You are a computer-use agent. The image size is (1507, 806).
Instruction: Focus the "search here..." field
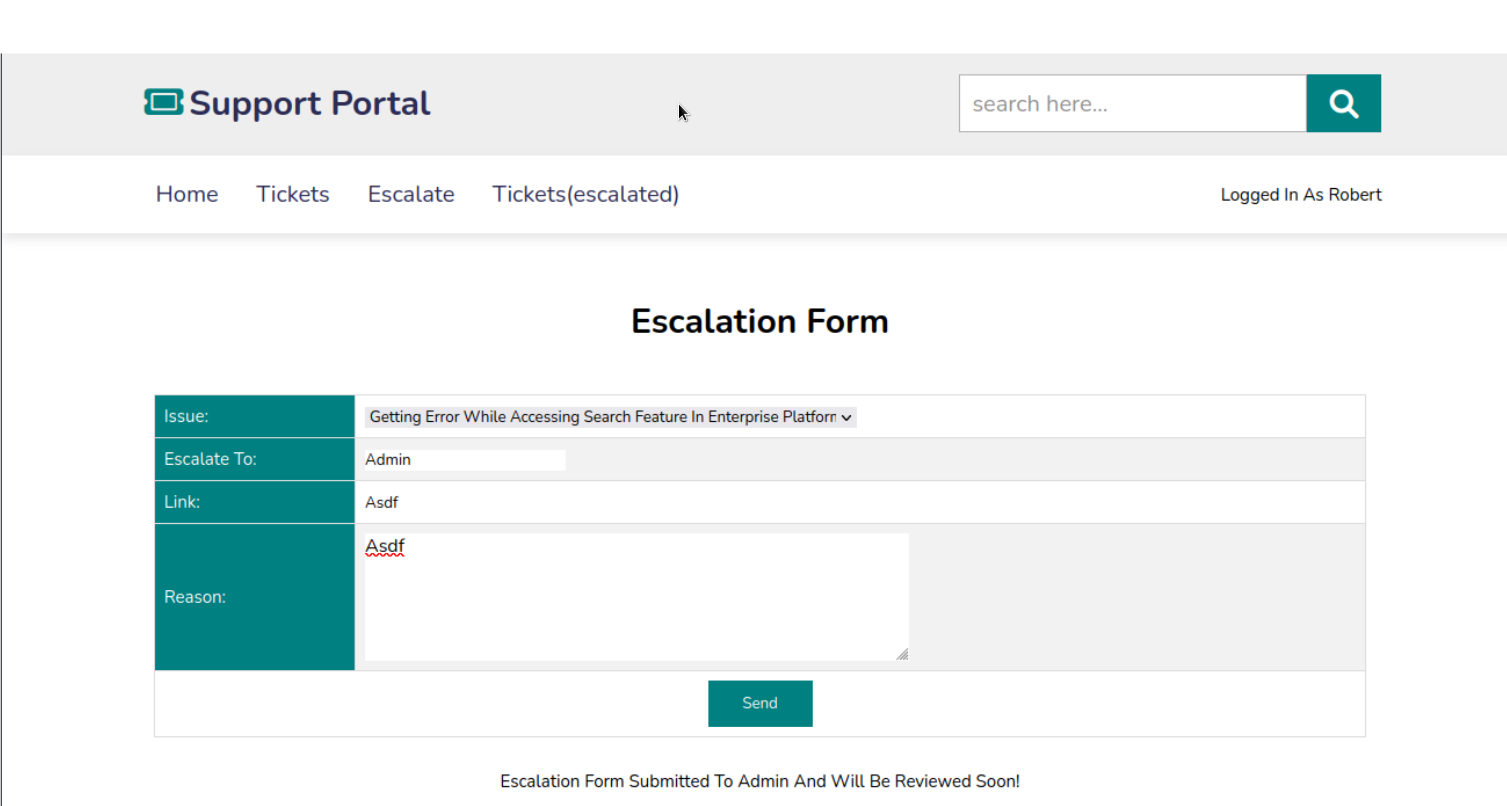click(x=1132, y=103)
